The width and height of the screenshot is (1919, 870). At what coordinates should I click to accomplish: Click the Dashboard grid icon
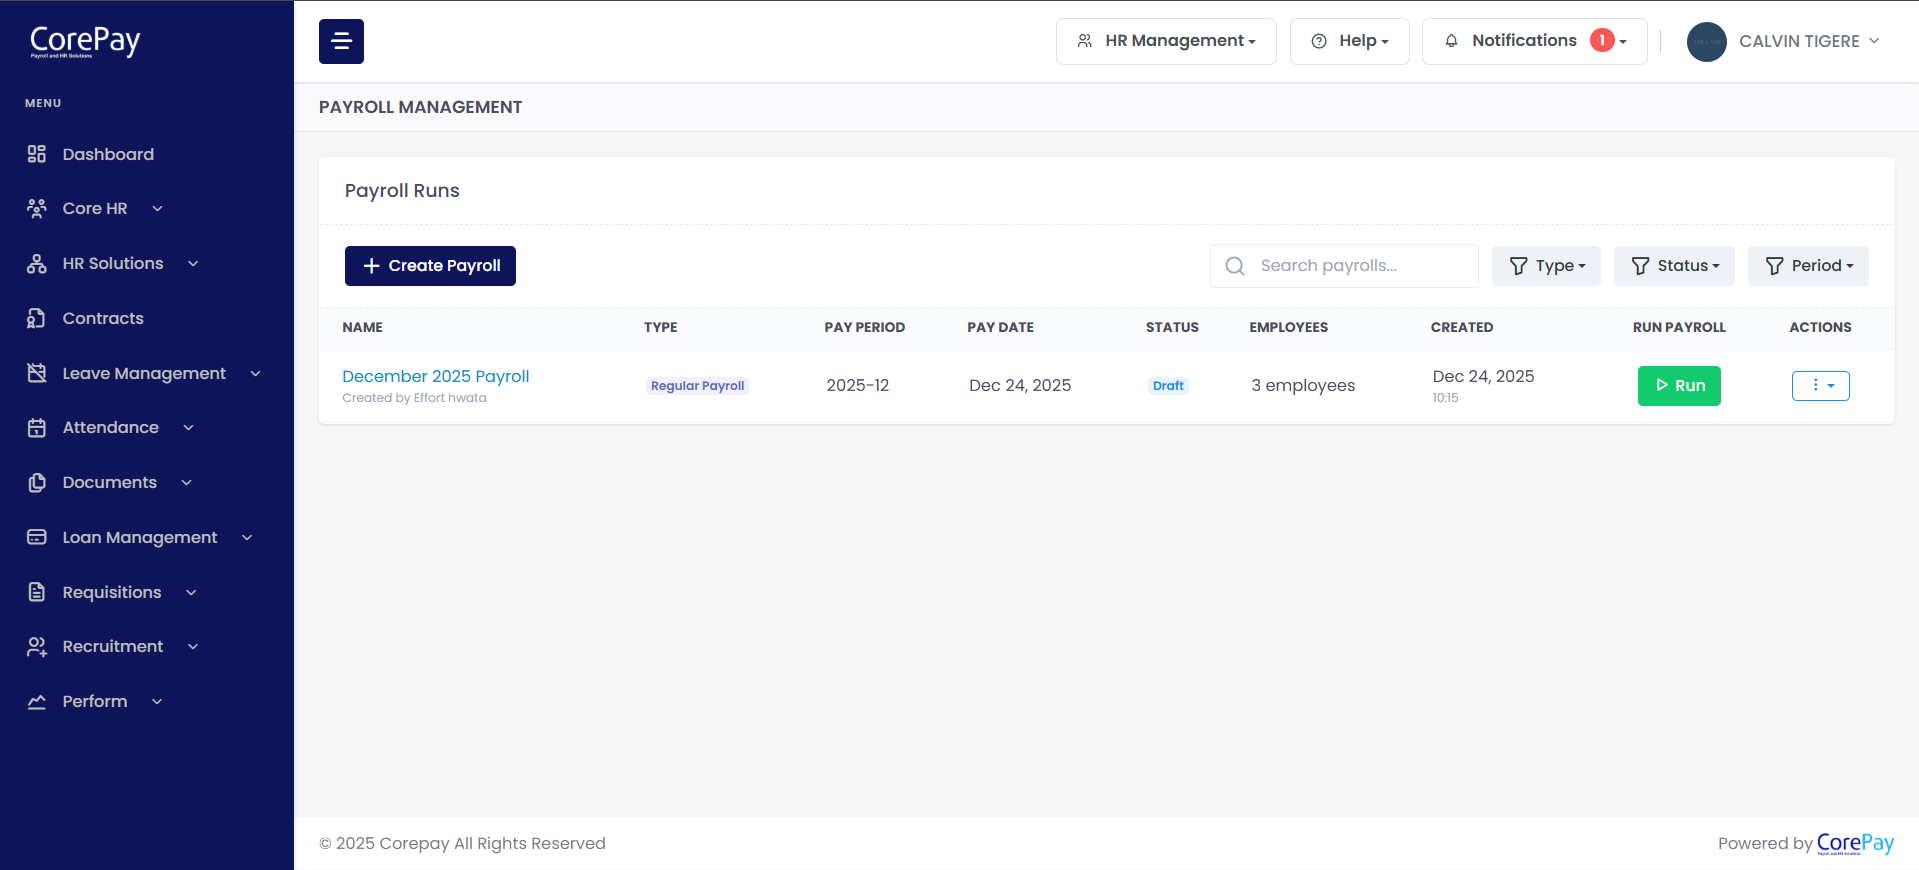click(37, 154)
